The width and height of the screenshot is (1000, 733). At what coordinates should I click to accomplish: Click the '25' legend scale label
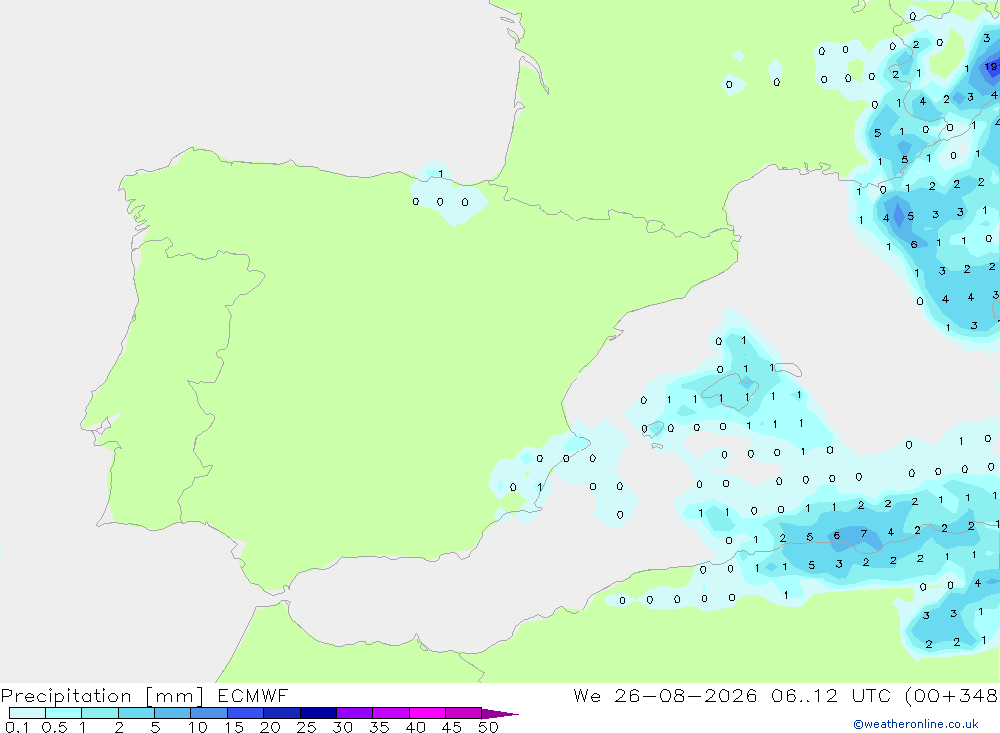[306, 727]
